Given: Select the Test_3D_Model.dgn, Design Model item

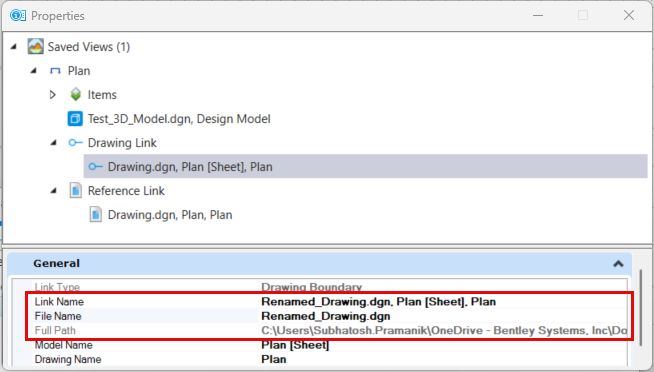Looking at the screenshot, I should point(179,119).
